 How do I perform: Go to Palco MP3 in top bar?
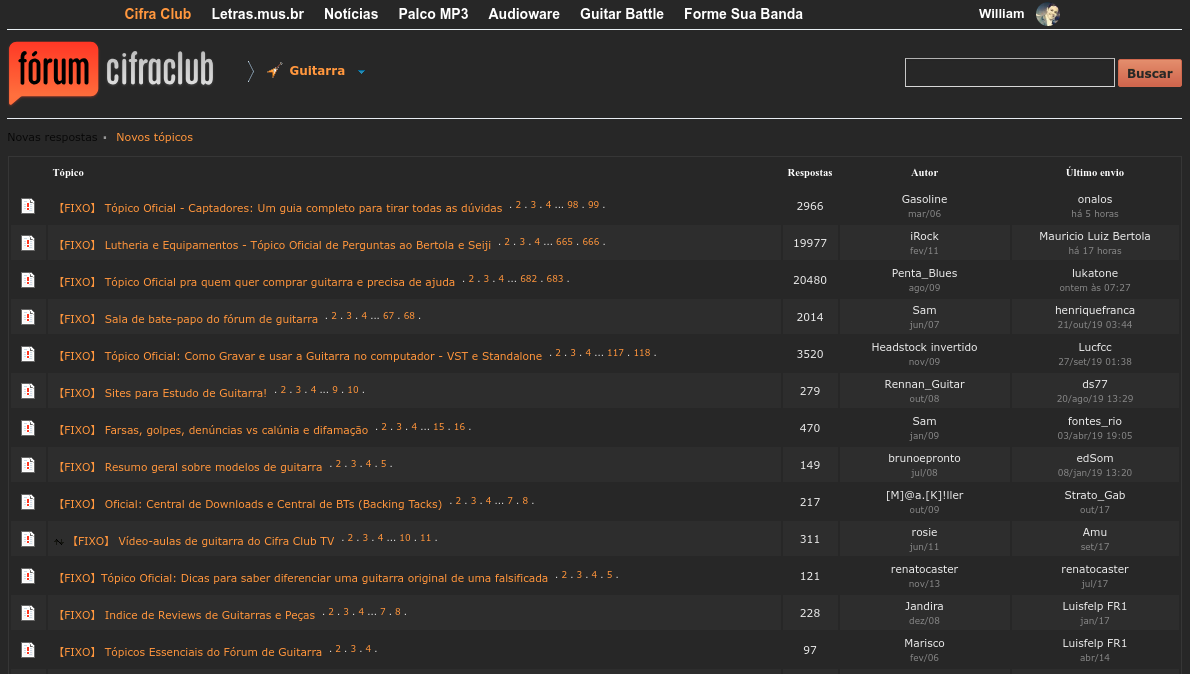click(x=433, y=14)
